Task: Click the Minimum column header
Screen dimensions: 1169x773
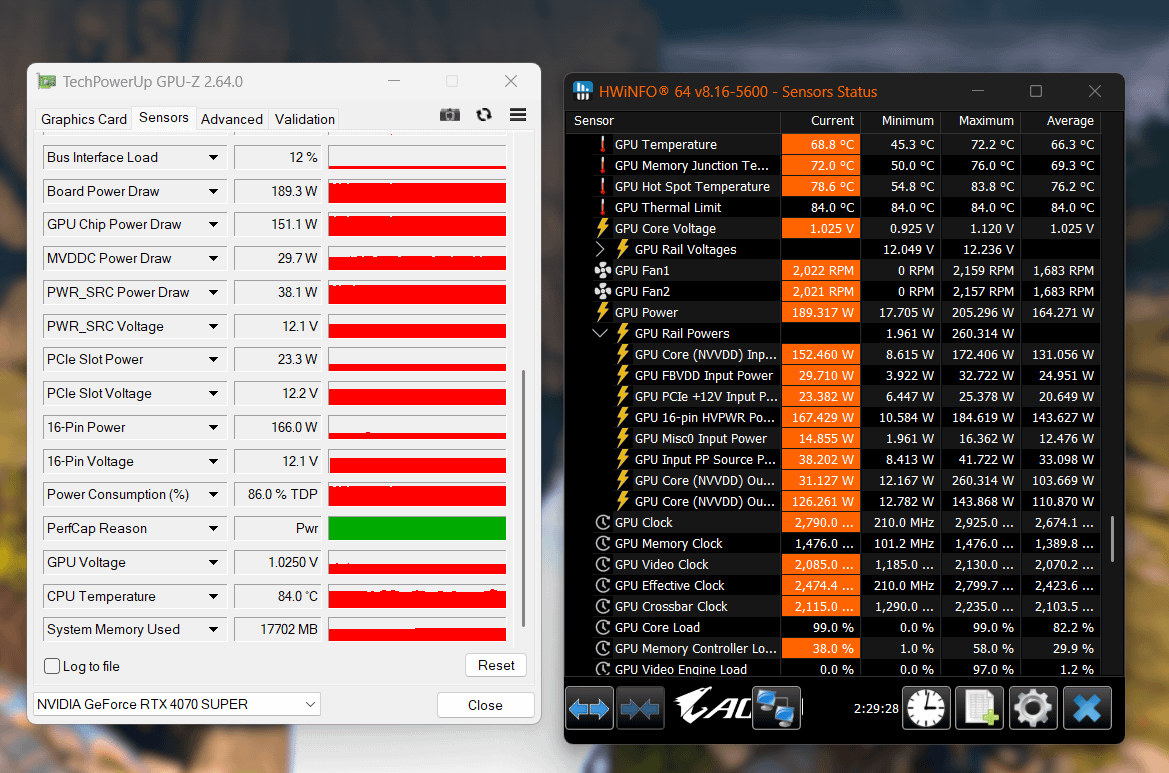Action: point(900,121)
